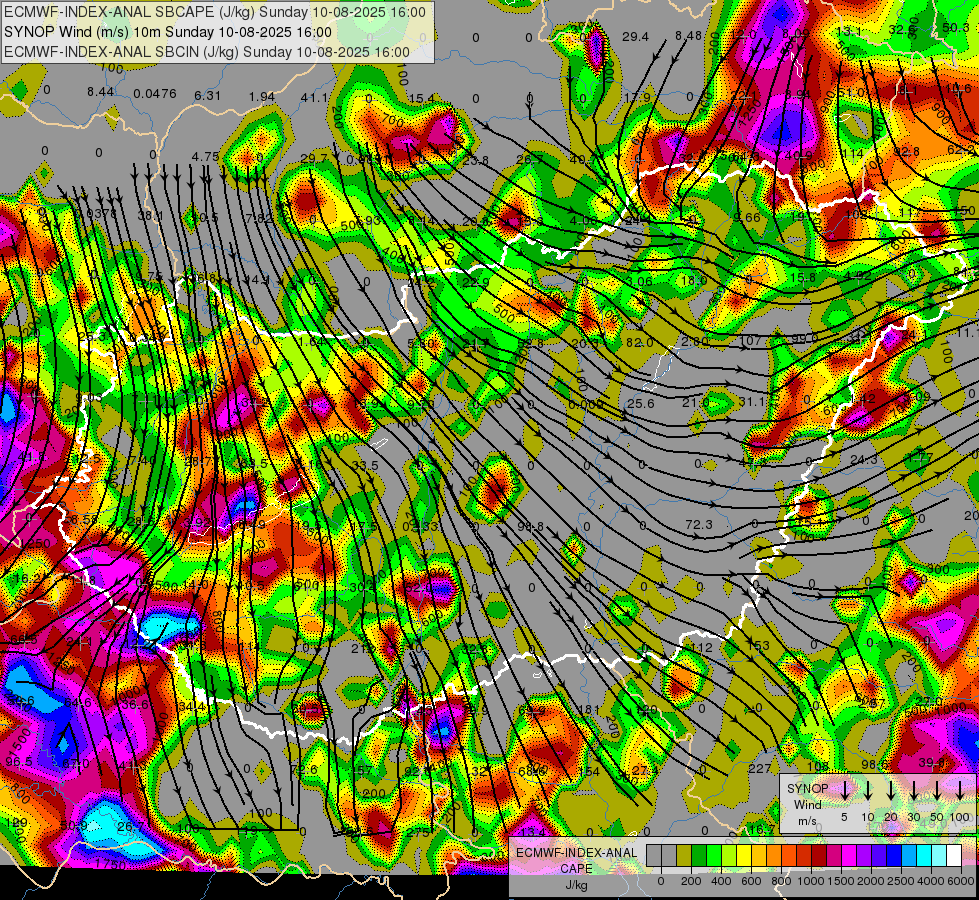The height and width of the screenshot is (900, 979).
Task: Click the SYNOP Wind 10m title line
Action: [167, 32]
